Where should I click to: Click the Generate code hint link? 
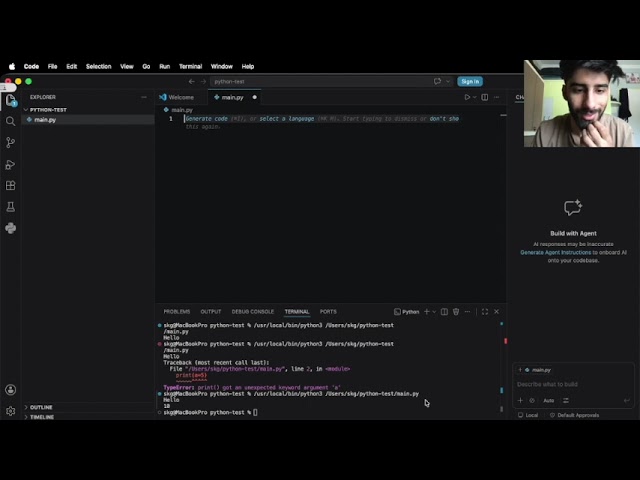(207, 119)
